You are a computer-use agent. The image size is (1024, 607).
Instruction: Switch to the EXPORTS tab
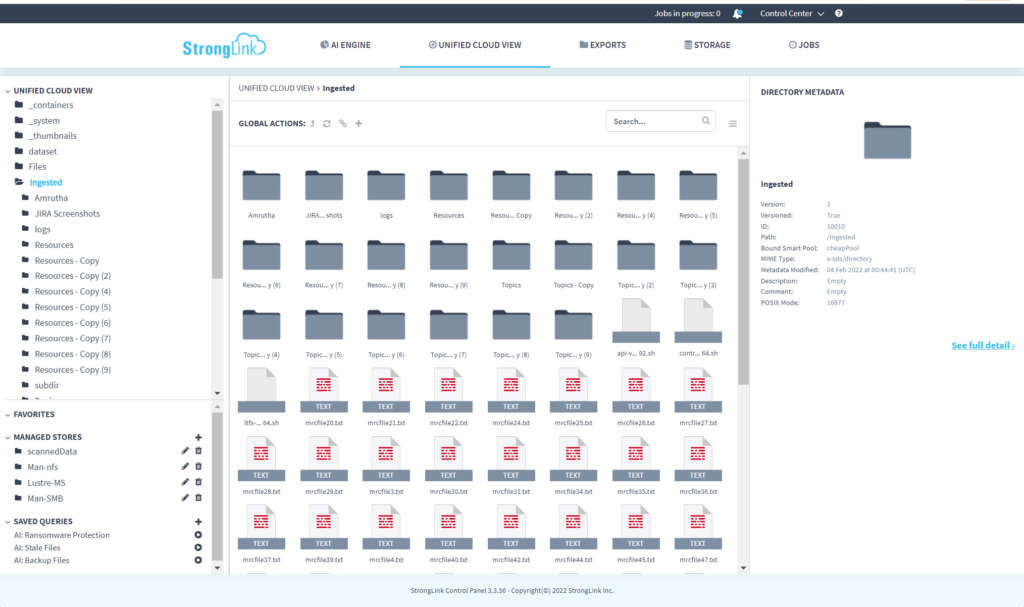[x=603, y=45]
